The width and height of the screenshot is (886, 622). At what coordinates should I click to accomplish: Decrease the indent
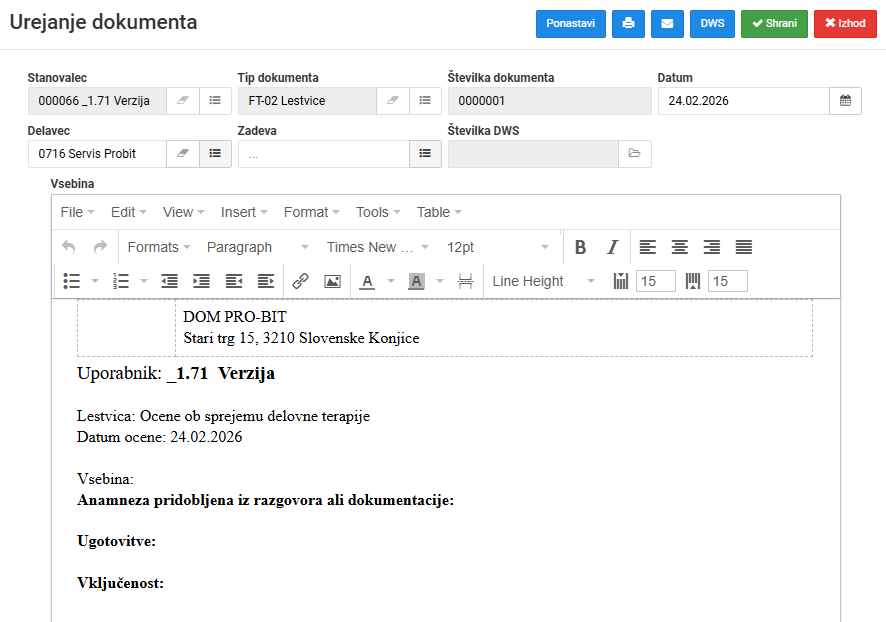click(x=170, y=281)
